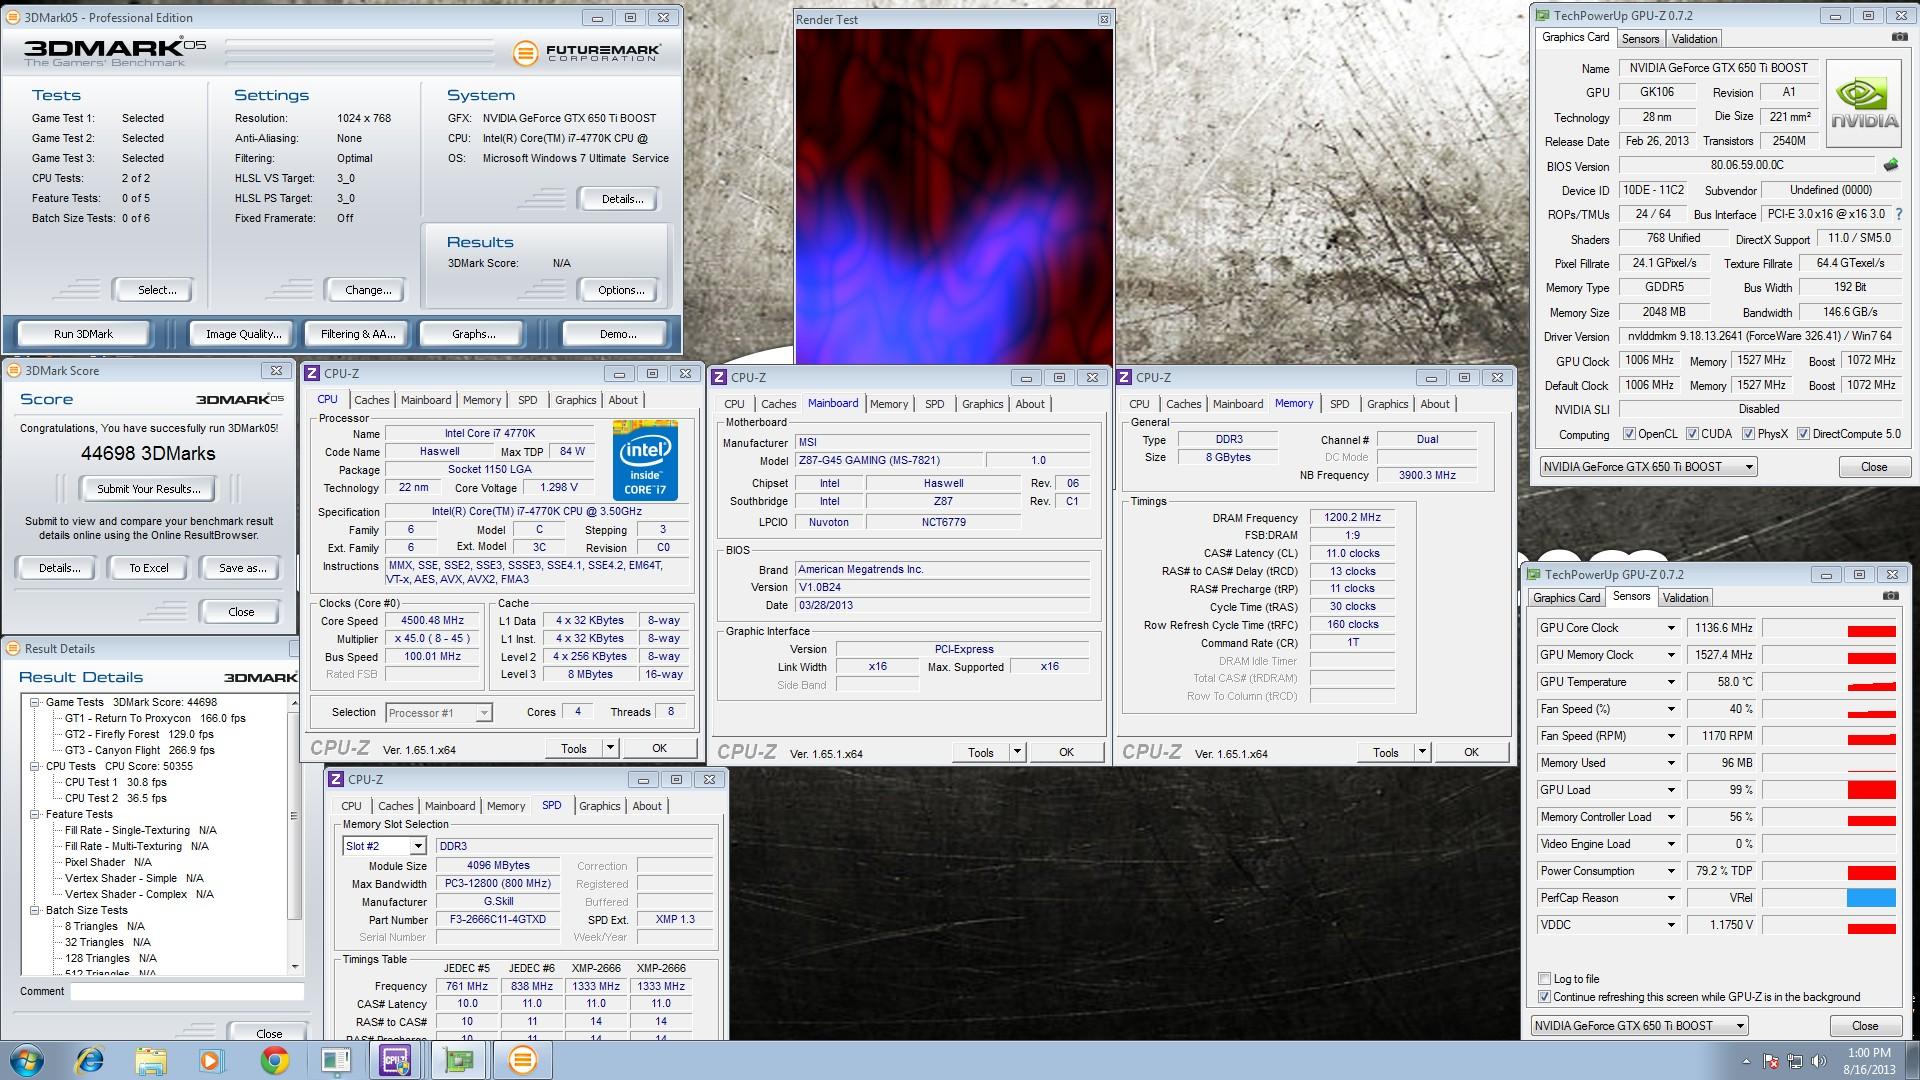Click the BIOS save chip icon in GPU-Z
Screen dimensions: 1920x1080
point(1891,165)
